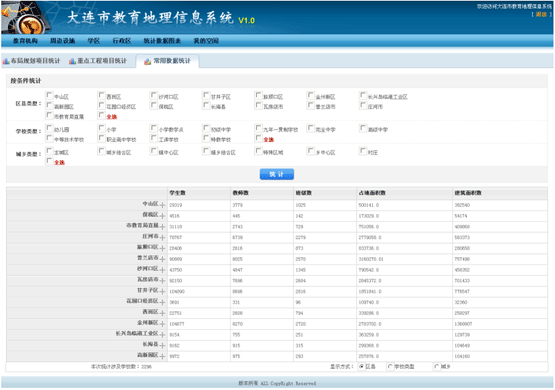Open the 行政区 menu
This screenshot has width=555, height=390.
(x=122, y=41)
